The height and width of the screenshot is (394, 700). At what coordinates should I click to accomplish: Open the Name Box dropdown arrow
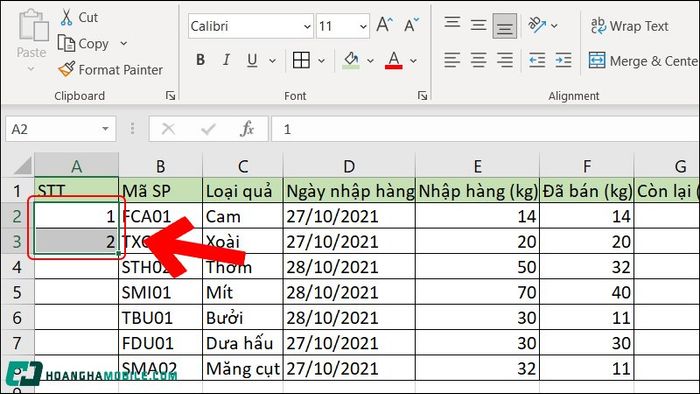tap(105, 129)
